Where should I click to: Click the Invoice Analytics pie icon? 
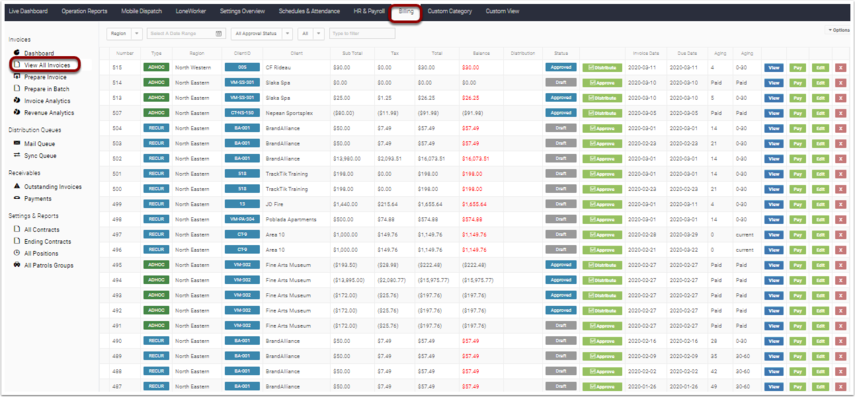click(x=16, y=101)
